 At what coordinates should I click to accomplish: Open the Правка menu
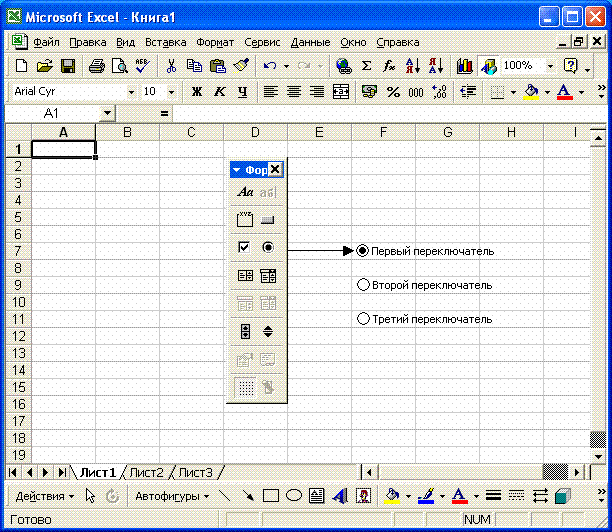[x=88, y=42]
